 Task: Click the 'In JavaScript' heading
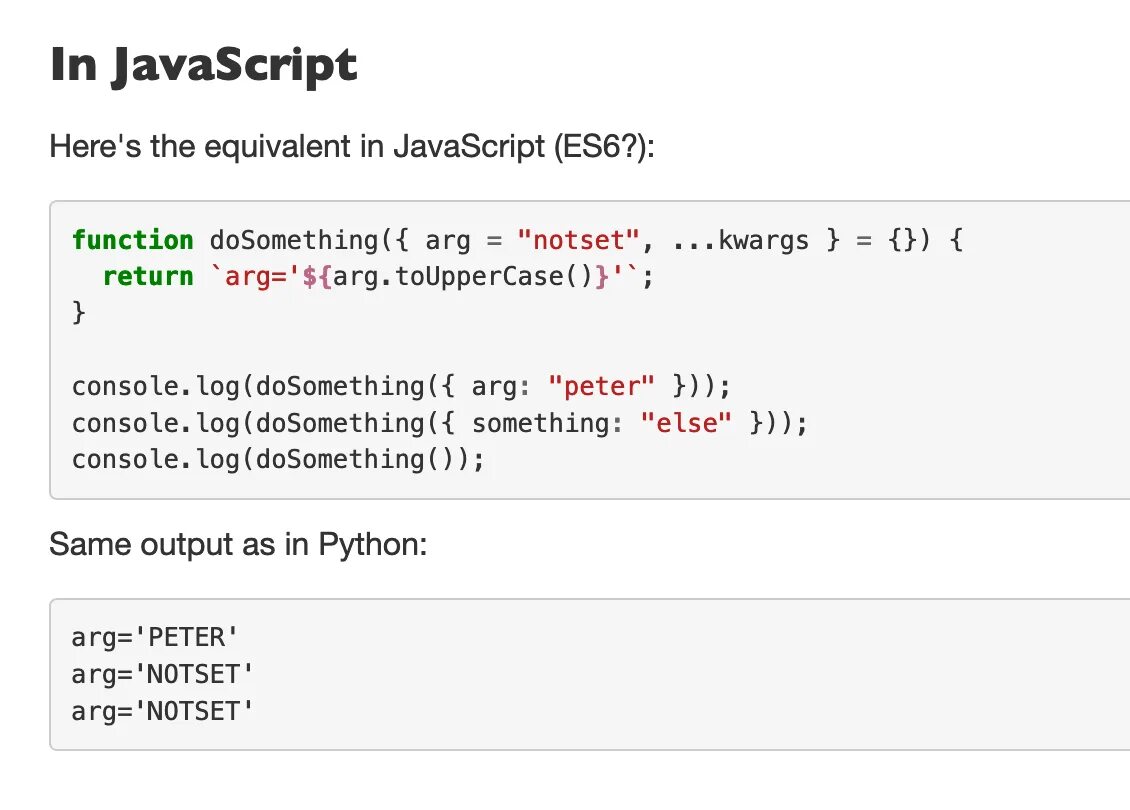tap(203, 66)
